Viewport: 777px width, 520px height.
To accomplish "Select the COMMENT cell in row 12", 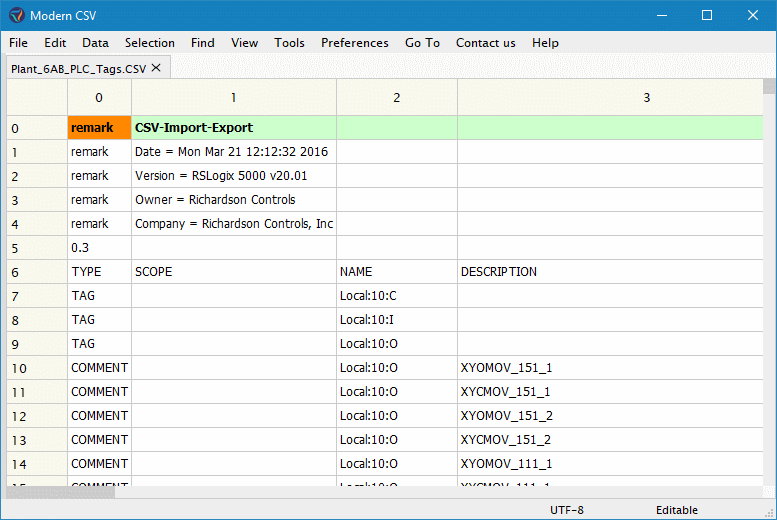I will point(99,415).
